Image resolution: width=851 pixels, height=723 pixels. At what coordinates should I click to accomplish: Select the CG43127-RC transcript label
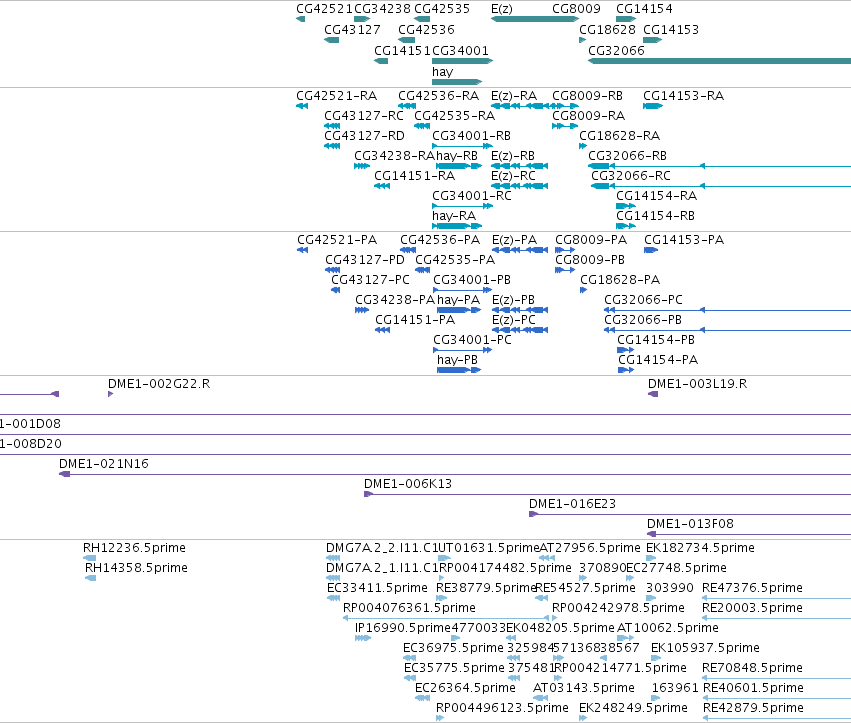[x=364, y=116]
